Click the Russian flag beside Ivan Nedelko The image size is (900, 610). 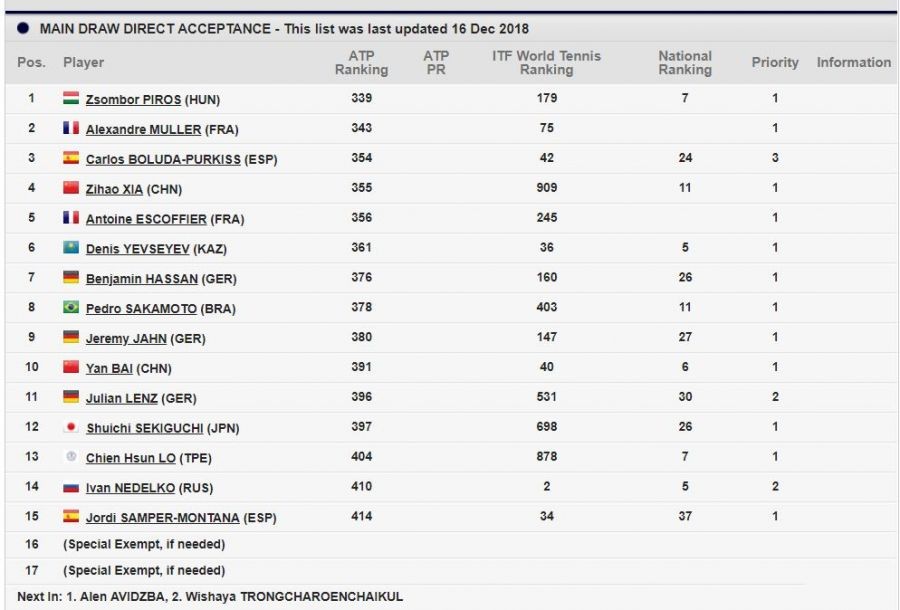click(71, 487)
